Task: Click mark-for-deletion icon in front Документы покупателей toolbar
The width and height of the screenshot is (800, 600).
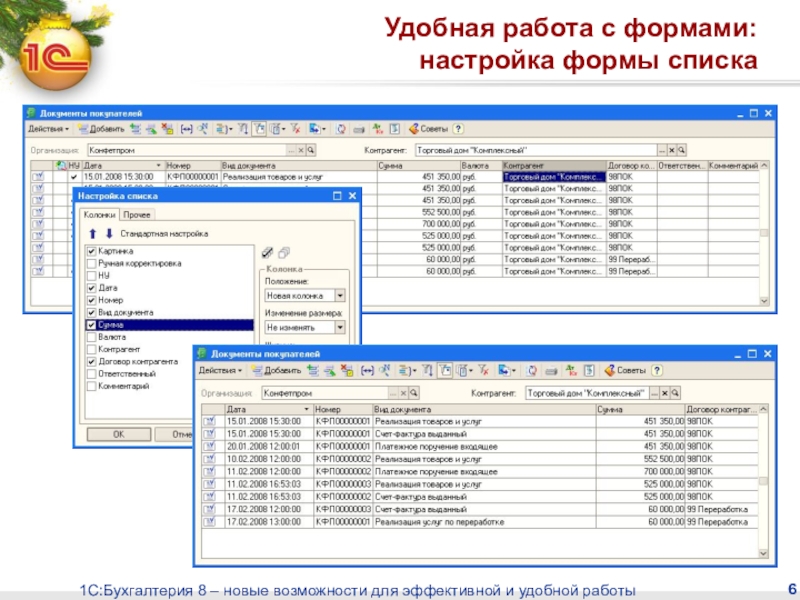Action: [347, 371]
